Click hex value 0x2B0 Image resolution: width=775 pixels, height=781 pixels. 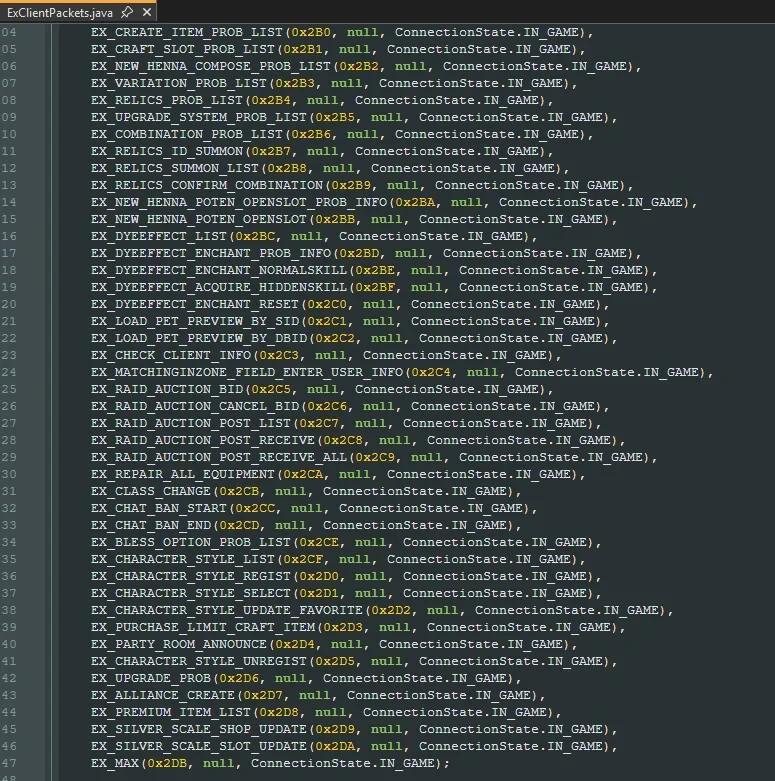tap(311, 32)
